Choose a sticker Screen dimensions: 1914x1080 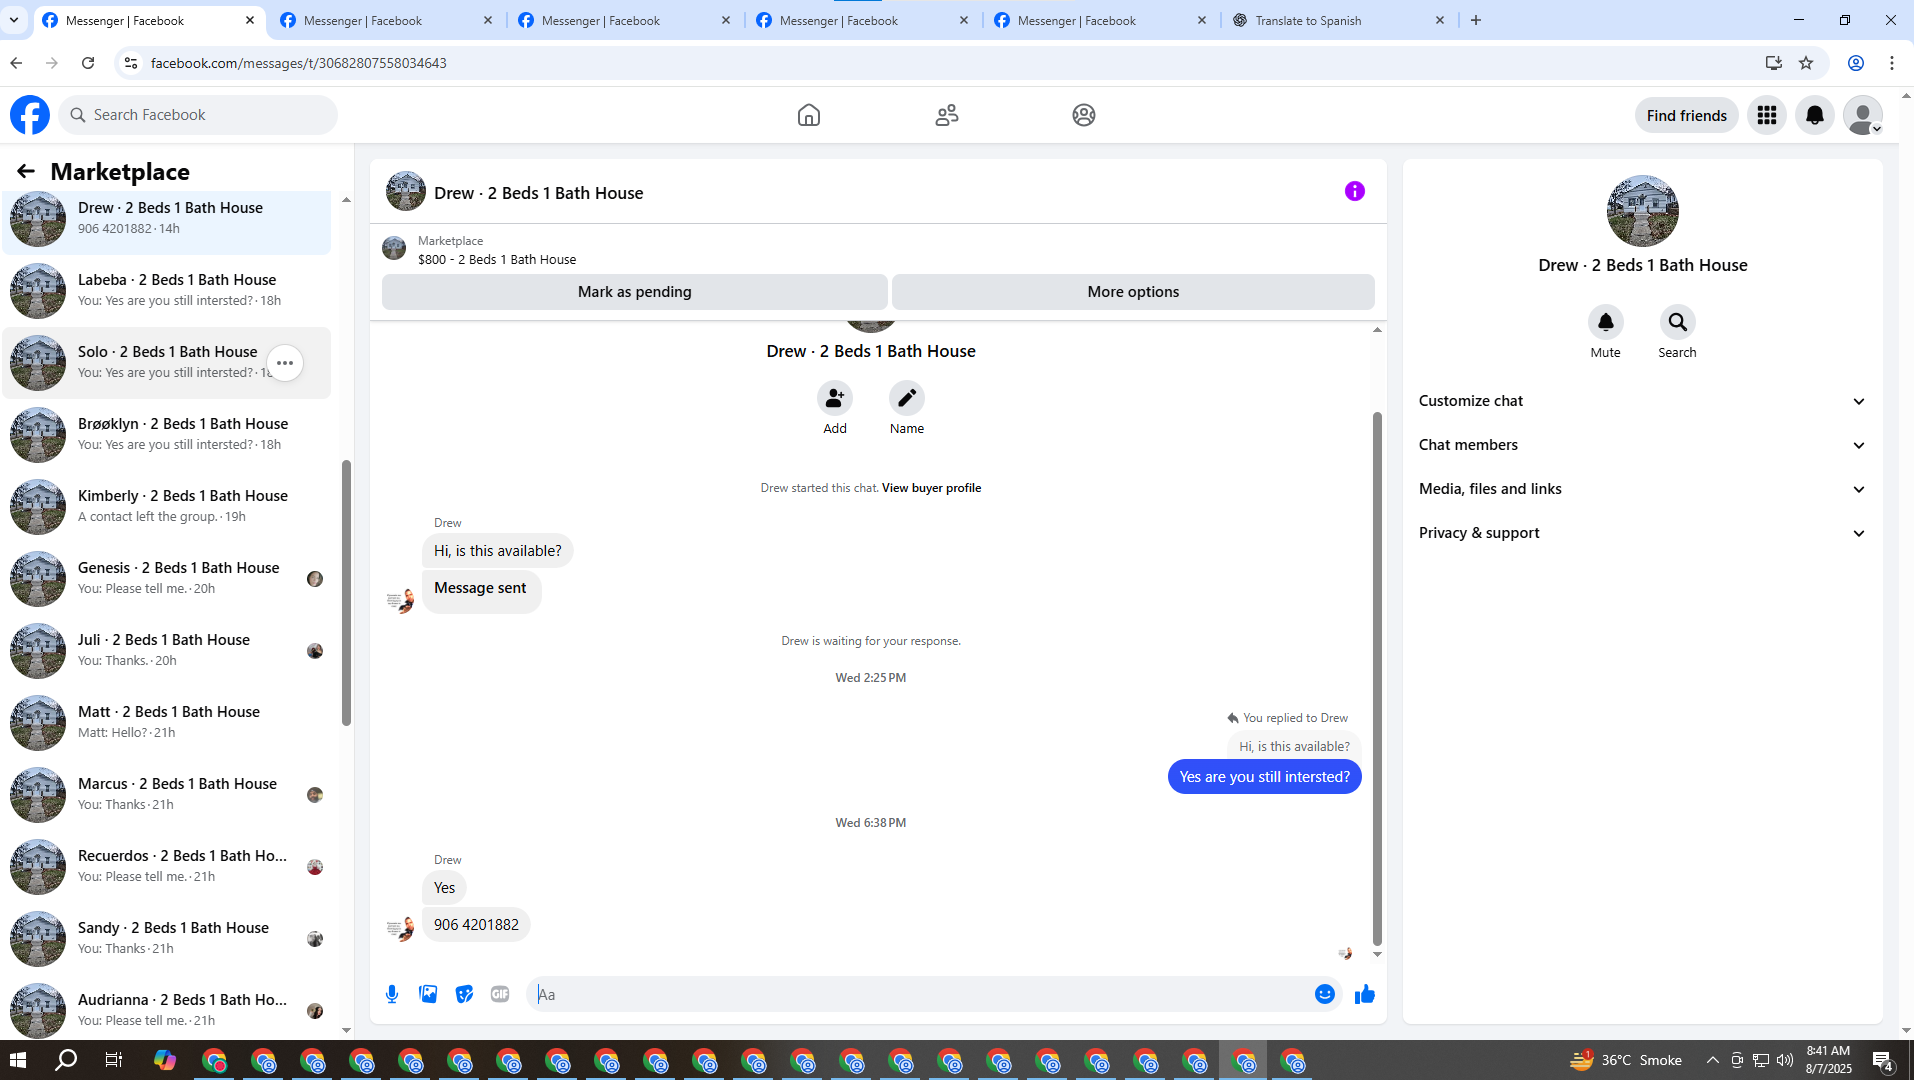464,994
